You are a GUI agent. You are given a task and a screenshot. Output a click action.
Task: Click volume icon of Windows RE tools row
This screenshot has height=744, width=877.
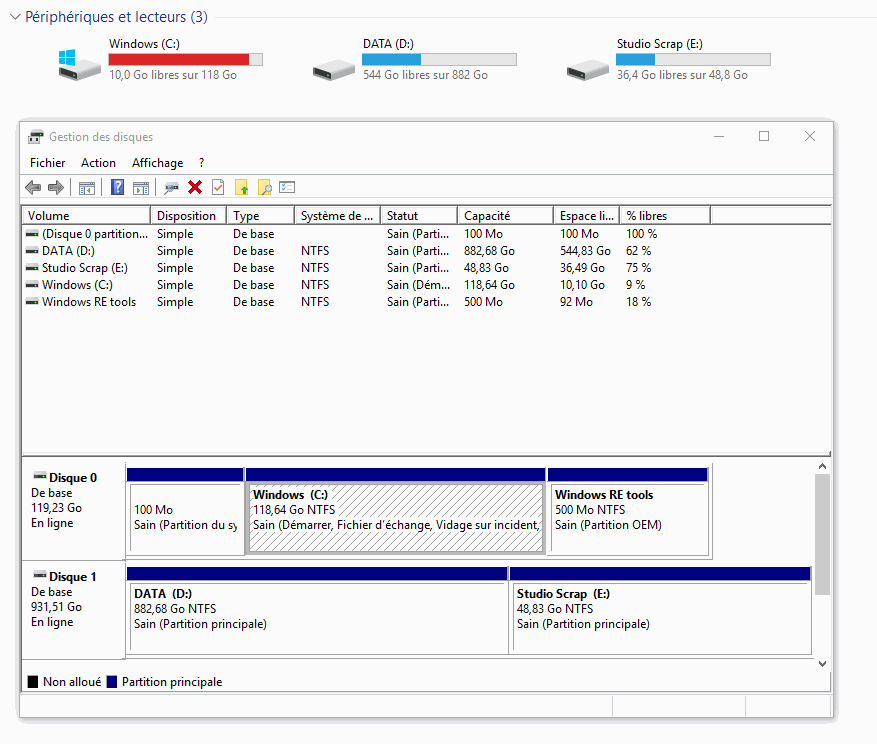click(x=32, y=302)
